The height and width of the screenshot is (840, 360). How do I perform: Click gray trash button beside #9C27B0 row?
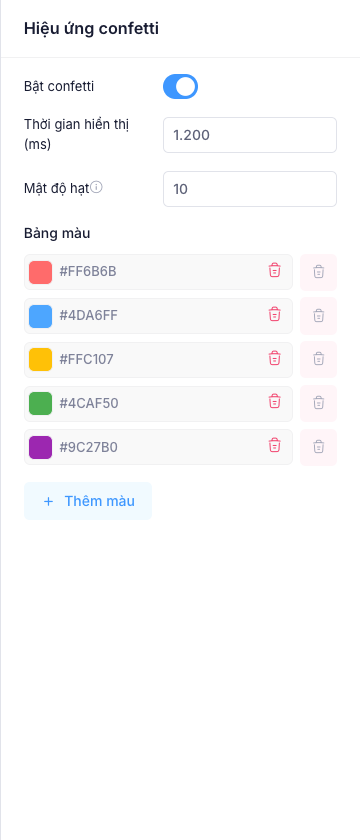coord(319,447)
